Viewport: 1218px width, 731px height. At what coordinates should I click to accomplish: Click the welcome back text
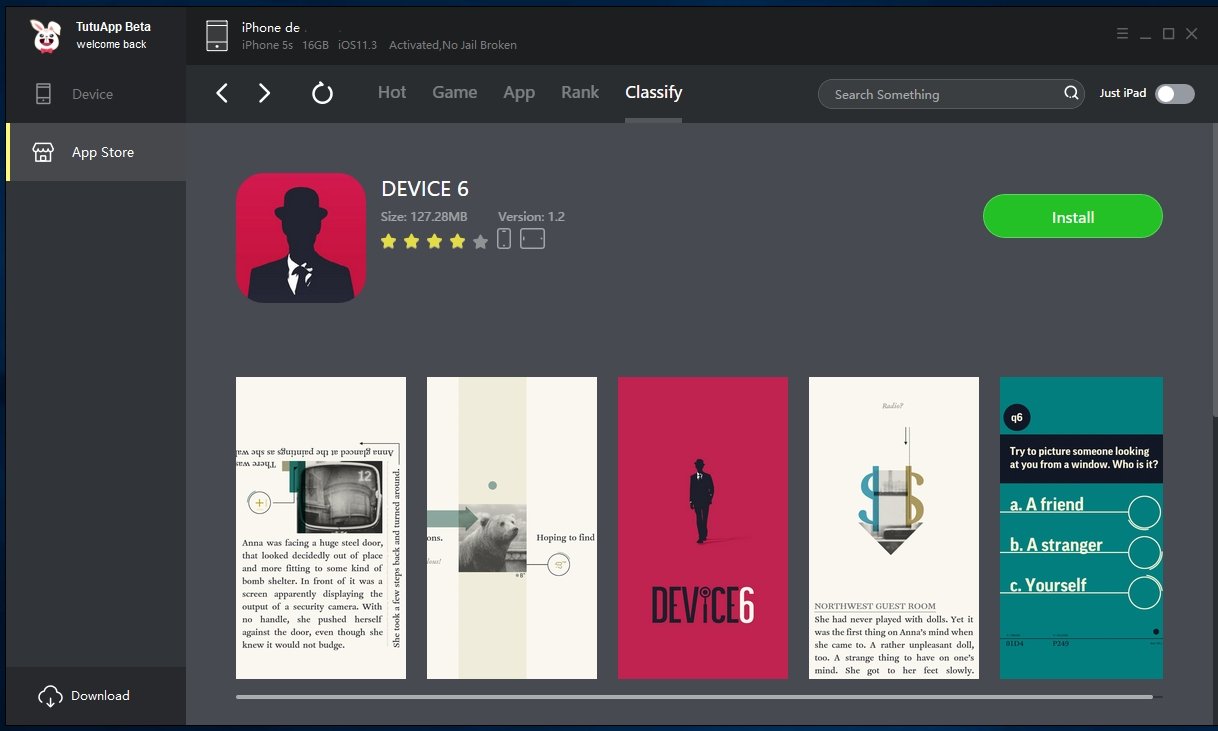coord(111,45)
